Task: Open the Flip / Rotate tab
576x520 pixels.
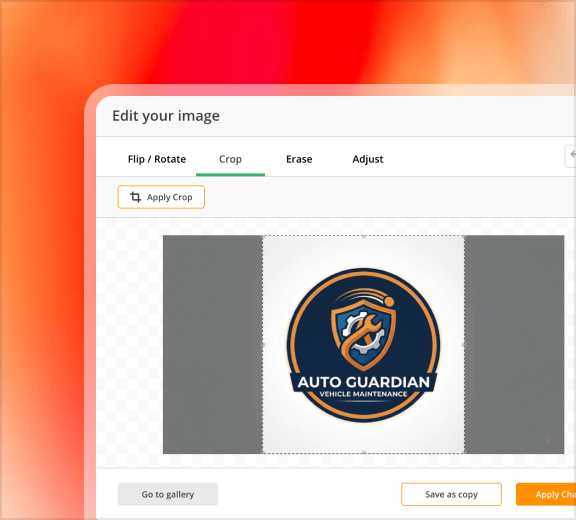Action: [x=157, y=159]
